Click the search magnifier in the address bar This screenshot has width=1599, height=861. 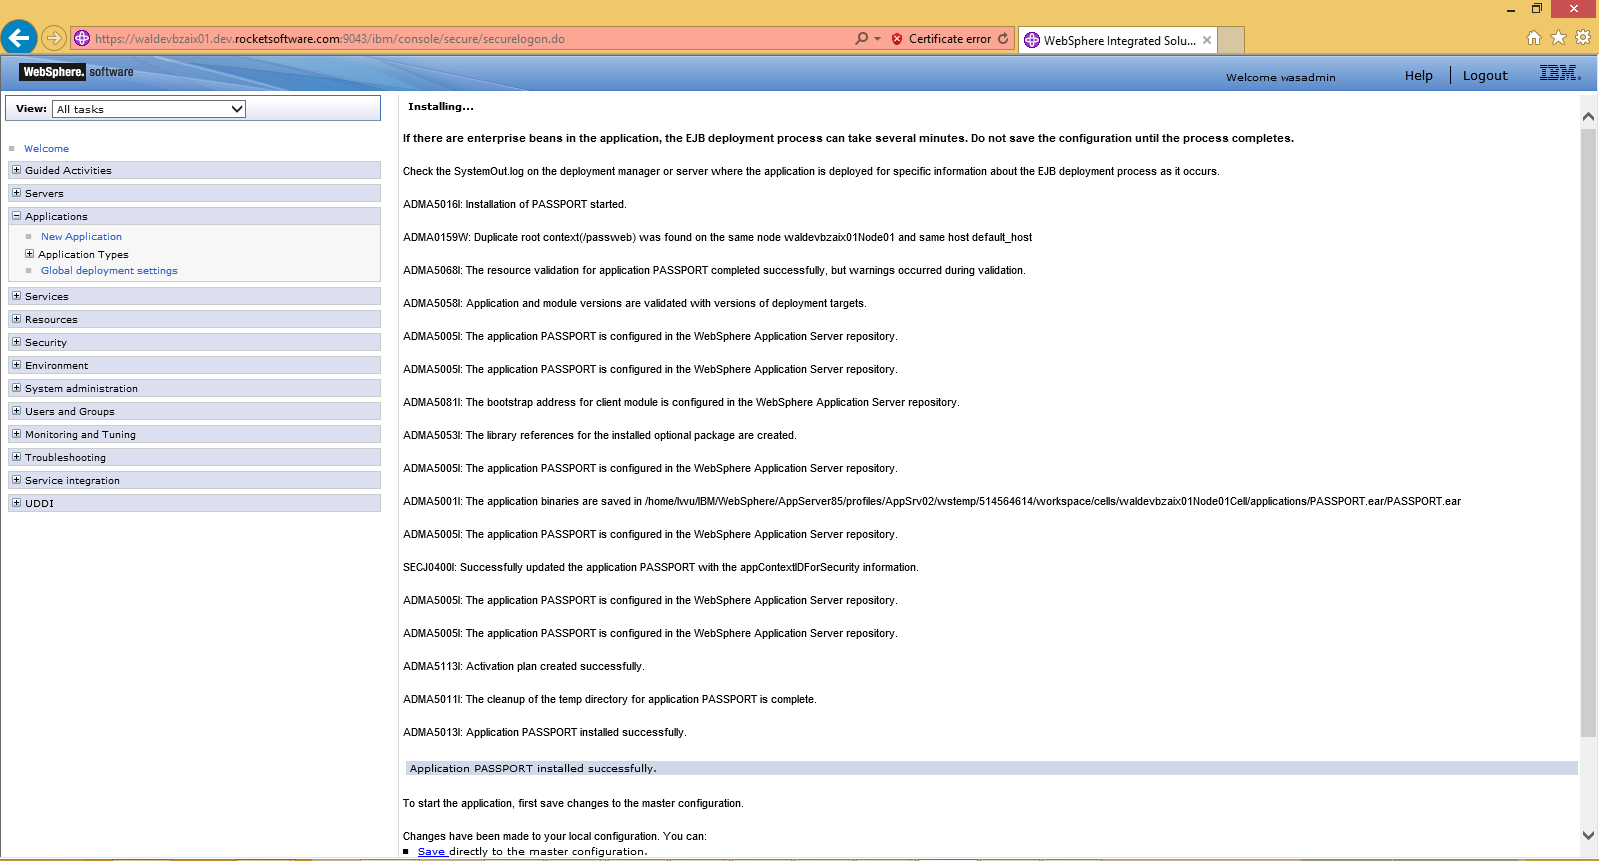coord(861,38)
